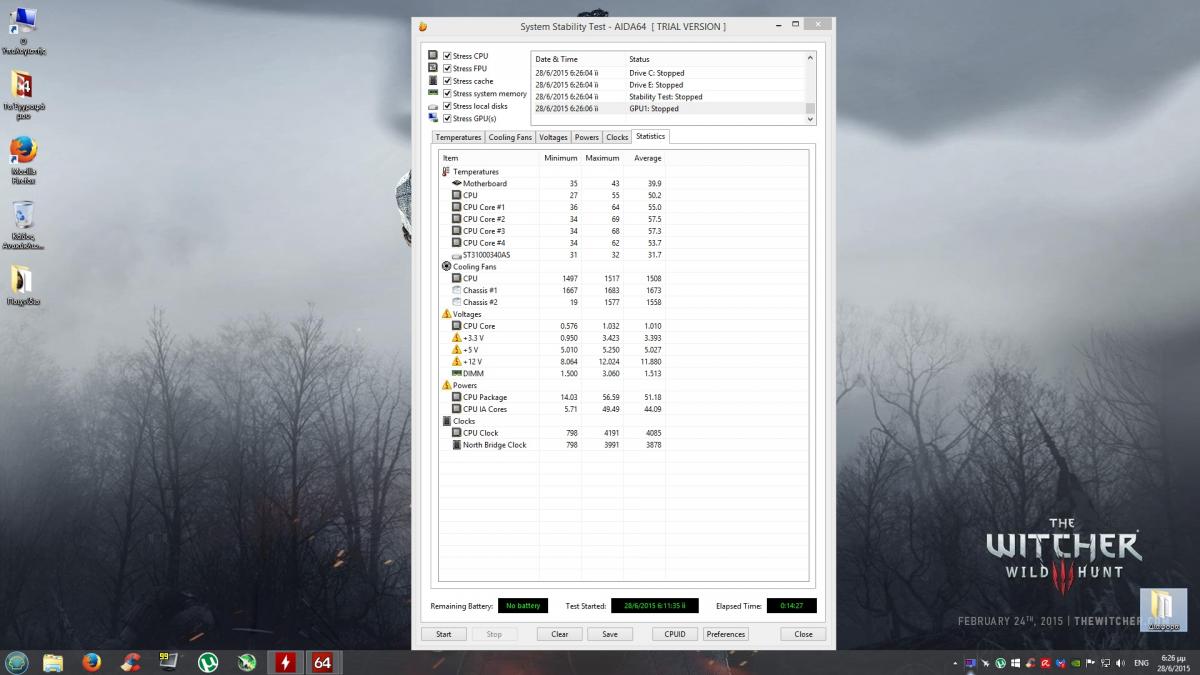Open uTorrent from the taskbar
Image resolution: width=1200 pixels, height=675 pixels.
point(208,662)
